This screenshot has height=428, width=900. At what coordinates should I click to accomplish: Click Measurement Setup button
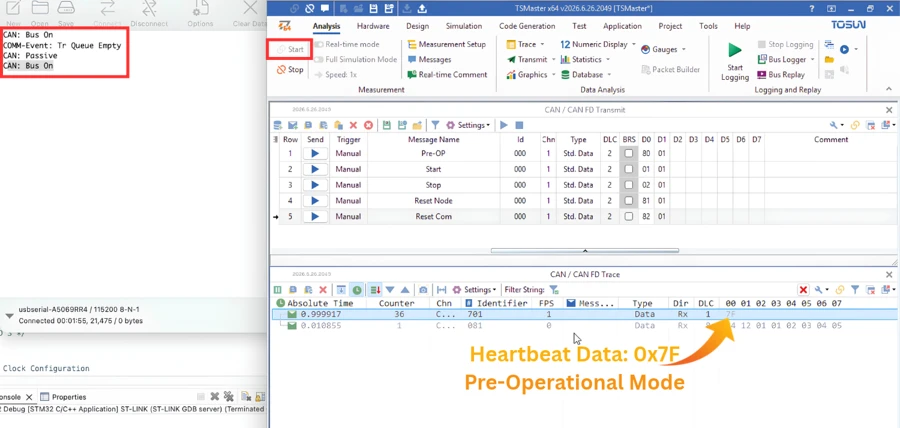point(447,44)
